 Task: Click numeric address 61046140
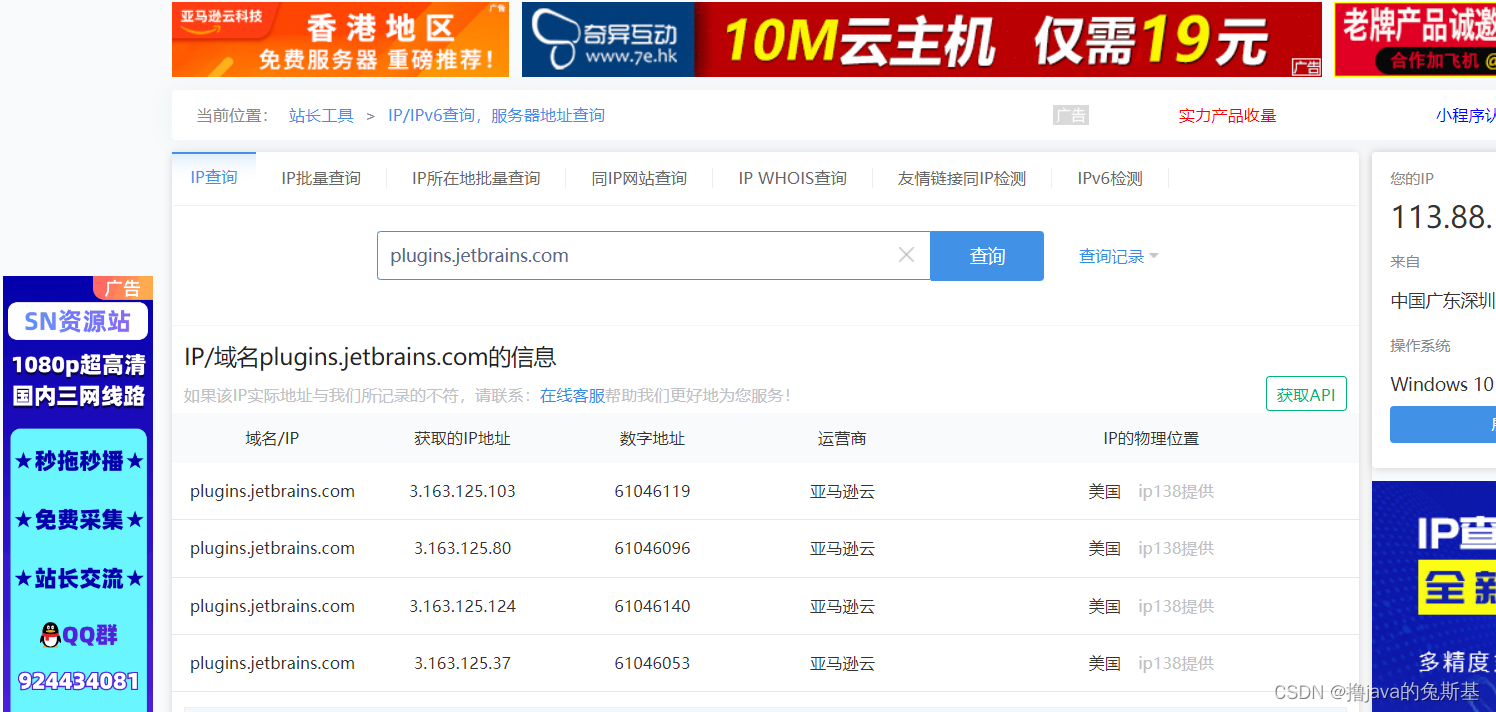pyautogui.click(x=652, y=606)
